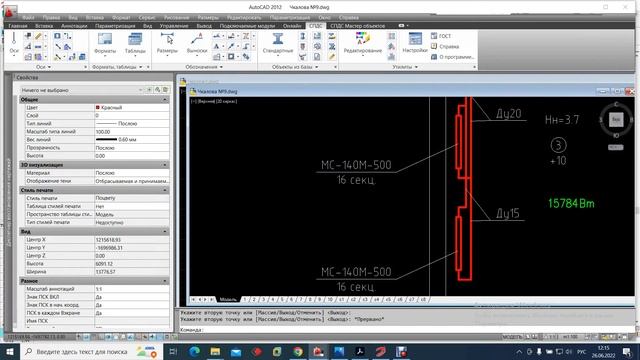Select the Размеры dimension tool
640x360 pixels.
coord(167,44)
